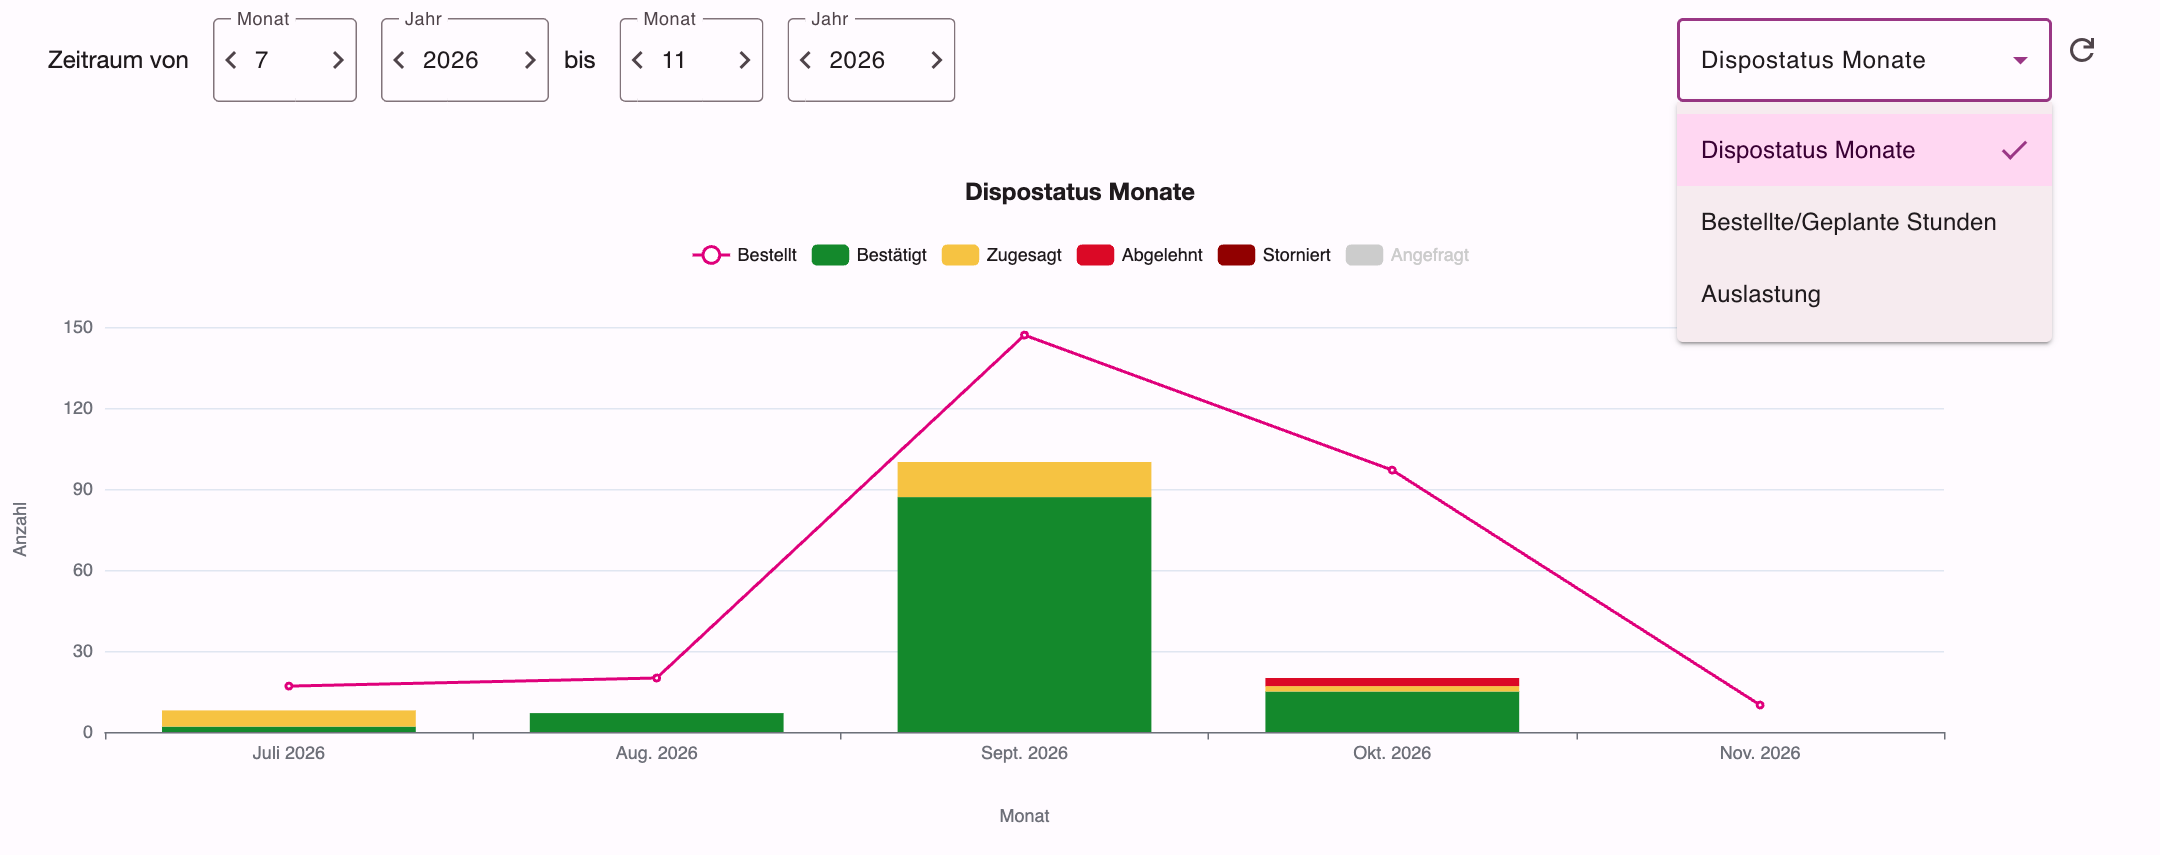Image resolution: width=2160 pixels, height=855 pixels.
Task: Click the Okt. 2026 Bestellt data point
Action: pos(1392,470)
